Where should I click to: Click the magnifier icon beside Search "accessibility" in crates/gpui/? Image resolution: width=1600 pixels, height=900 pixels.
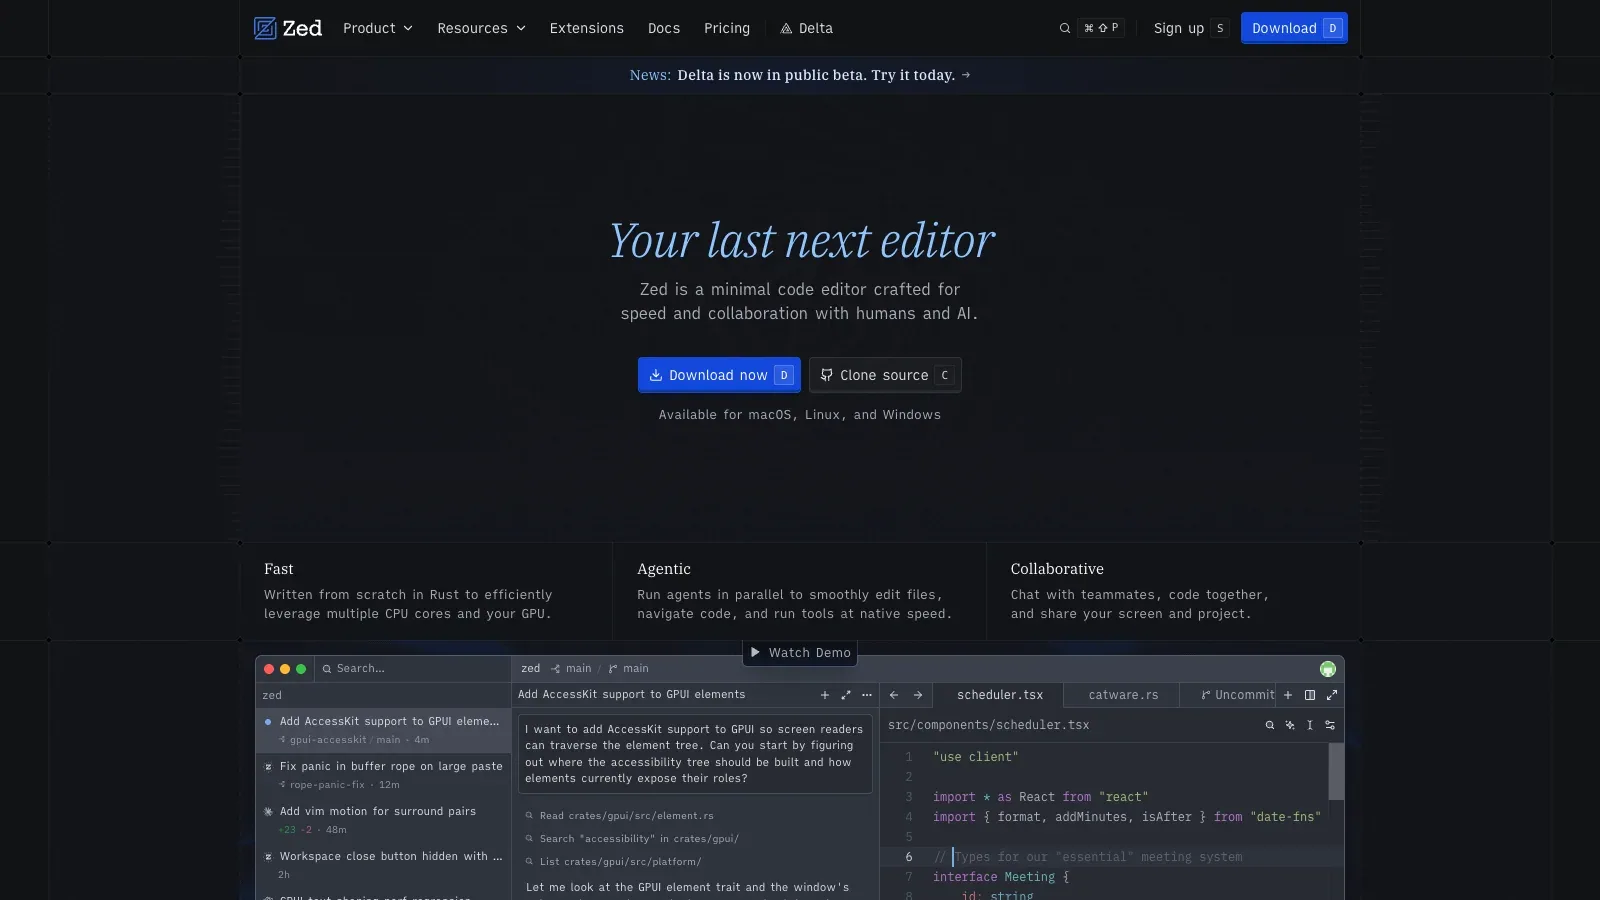[x=530, y=839]
